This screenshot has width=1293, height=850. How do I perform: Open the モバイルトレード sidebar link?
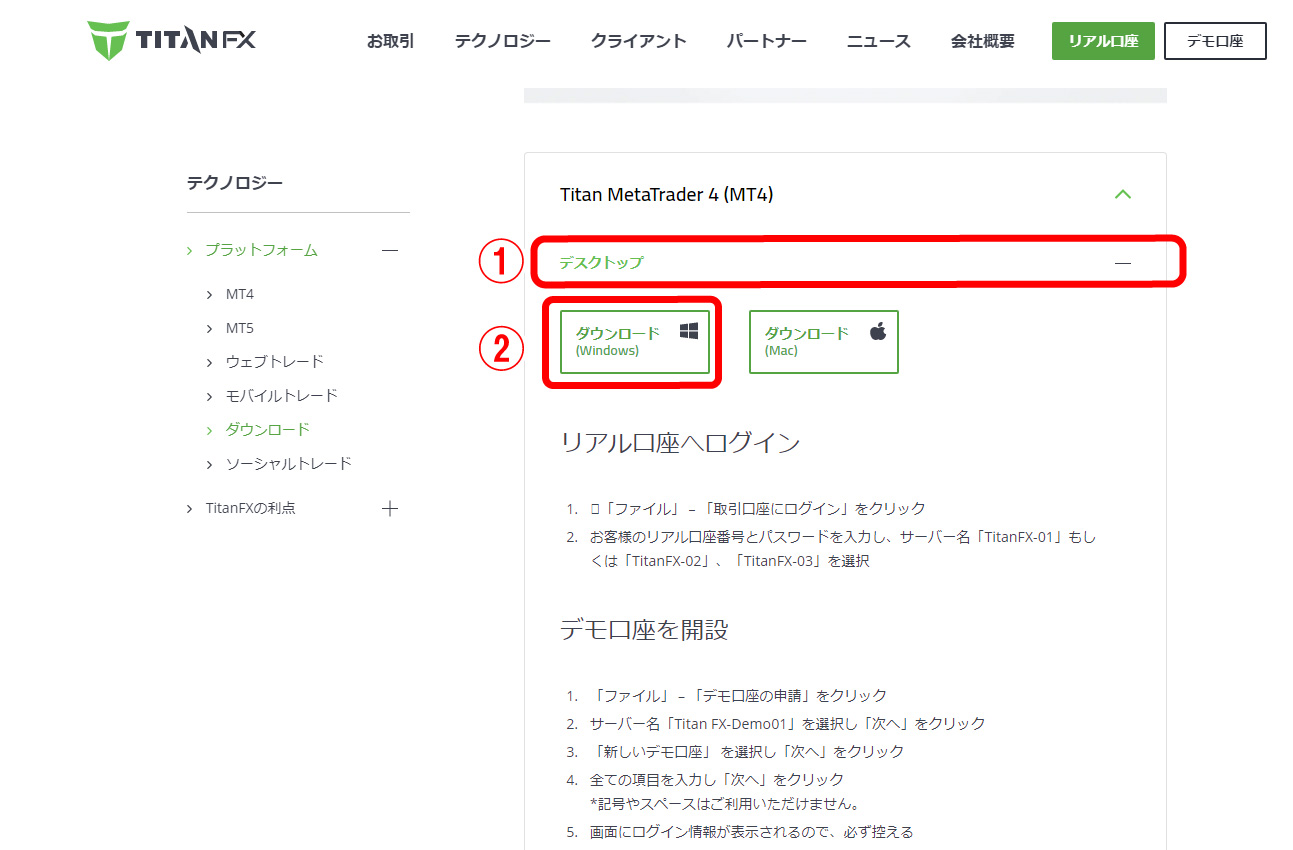click(282, 395)
